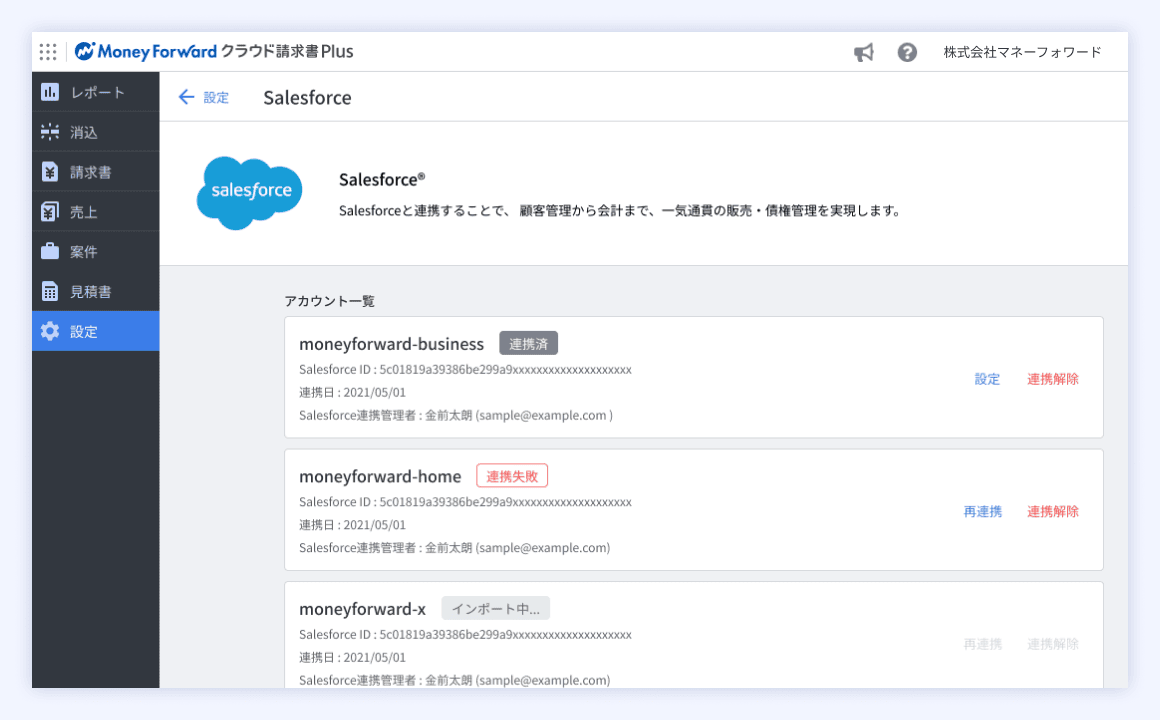Screen dimensions: 1160x720
Task: Click the 見積書 calculator icon
Action: click(x=50, y=291)
